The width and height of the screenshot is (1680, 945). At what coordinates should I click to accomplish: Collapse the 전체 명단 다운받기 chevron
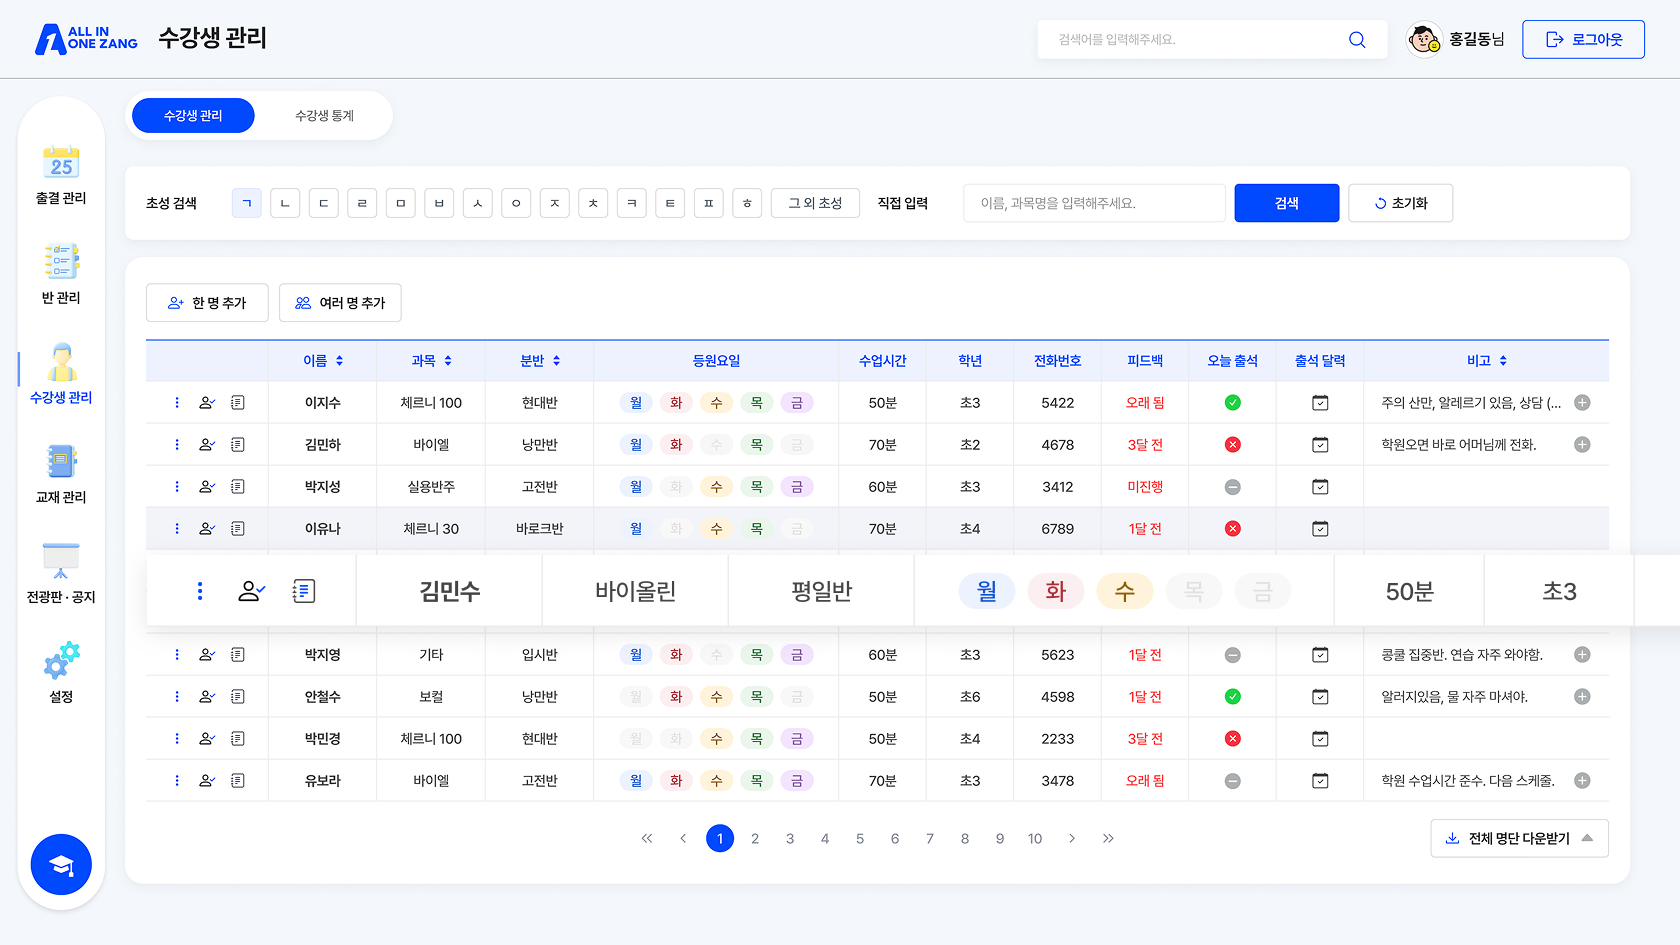1589,838
